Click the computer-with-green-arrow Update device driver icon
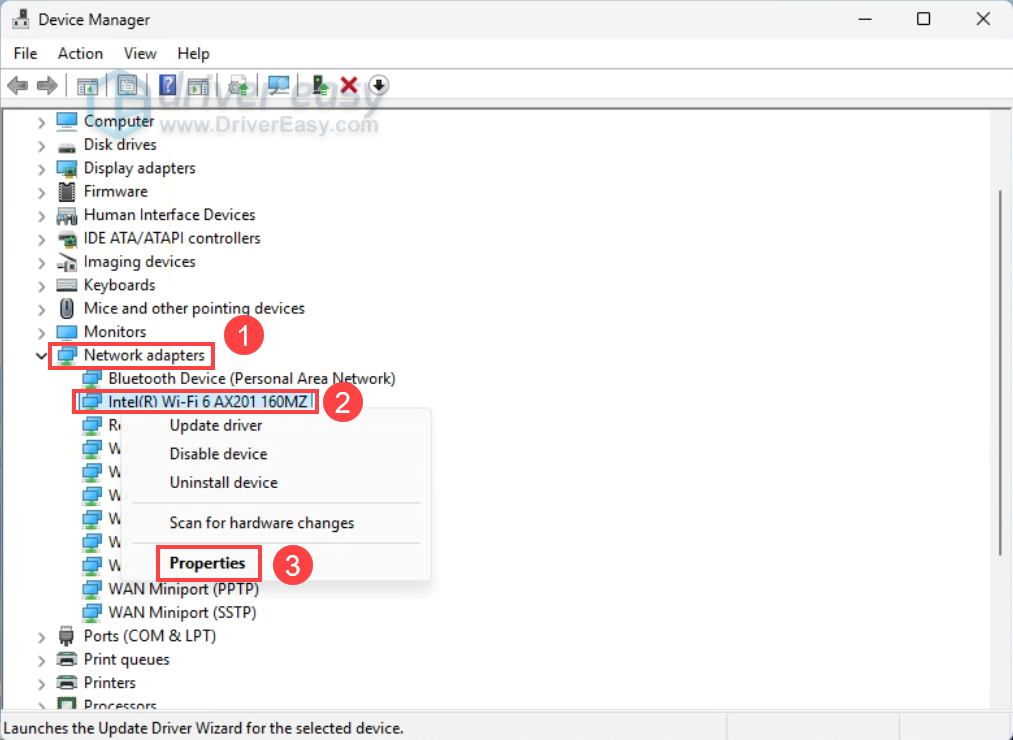1013x740 pixels. pyautogui.click(x=320, y=85)
